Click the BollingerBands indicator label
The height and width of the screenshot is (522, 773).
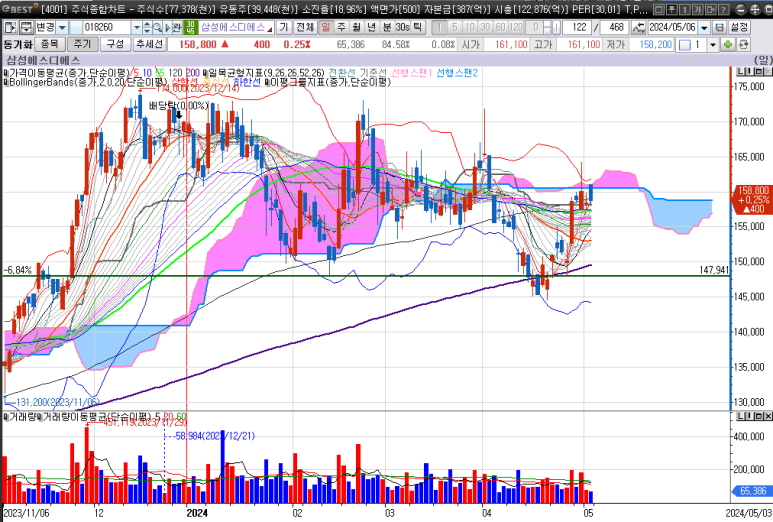[x=87, y=82]
